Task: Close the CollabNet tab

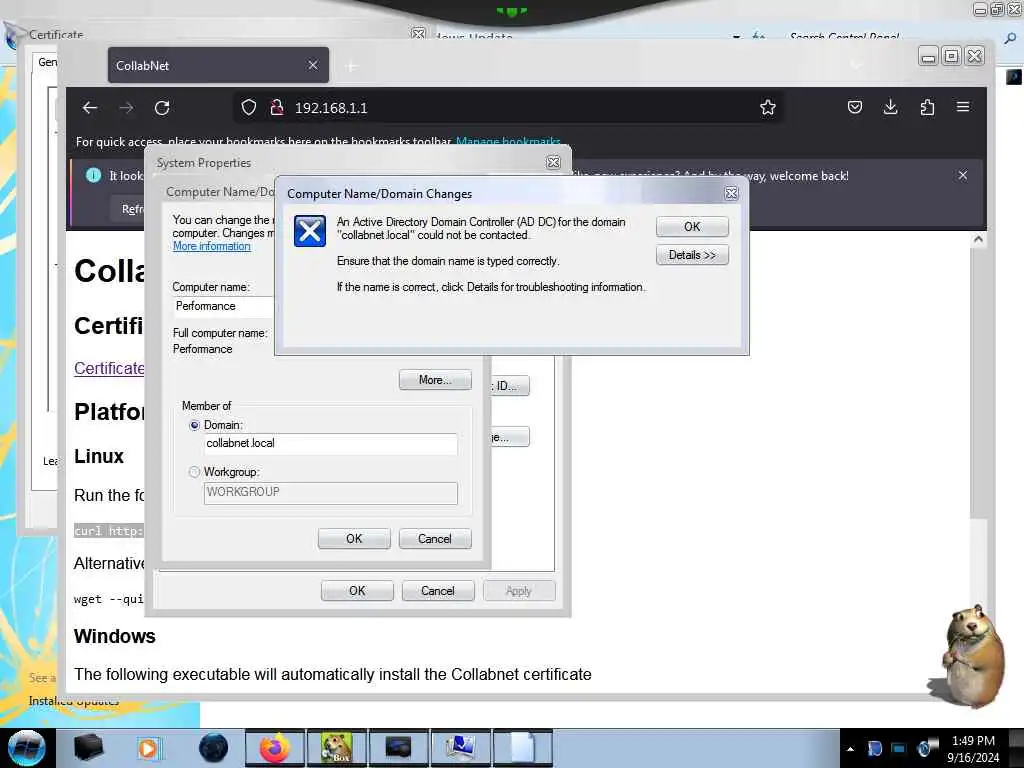Action: coord(313,65)
